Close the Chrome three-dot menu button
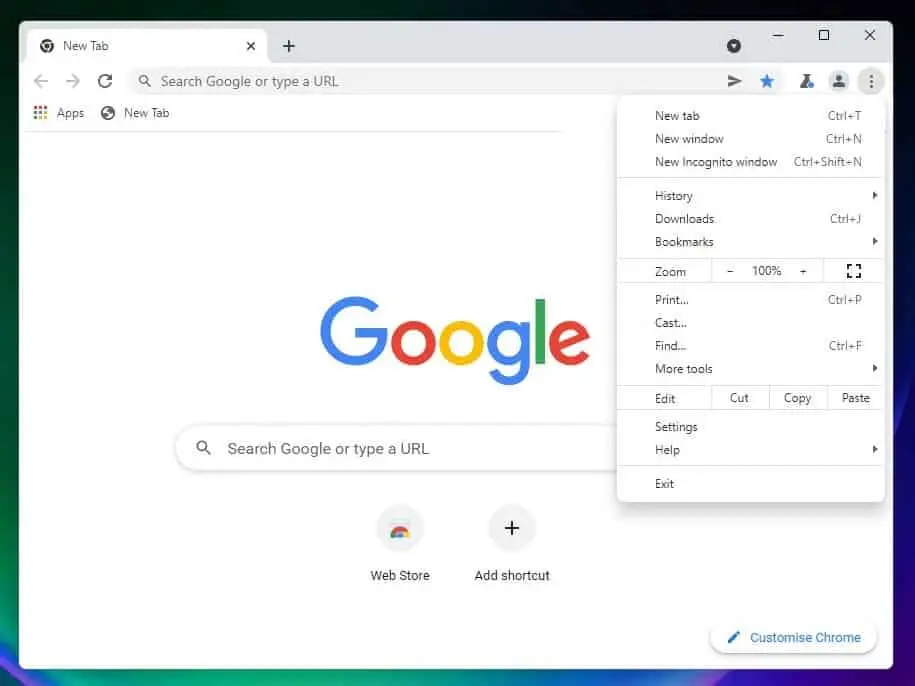This screenshot has height=686, width=915. [x=871, y=81]
